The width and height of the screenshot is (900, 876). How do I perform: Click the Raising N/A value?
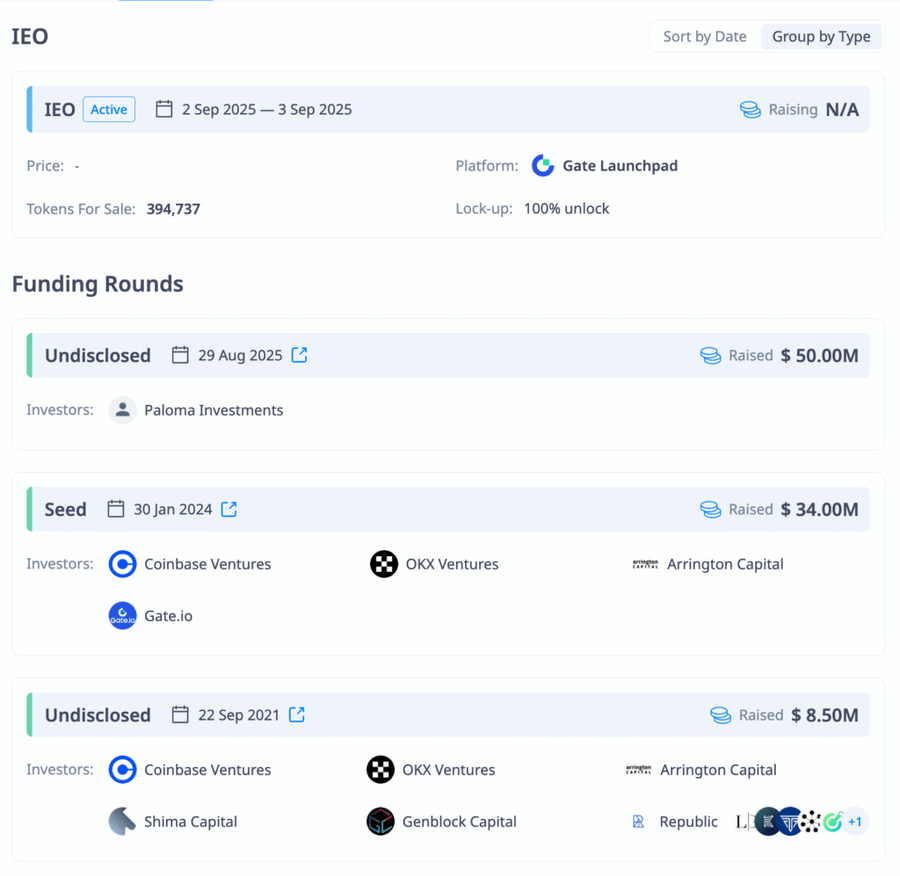pyautogui.click(x=842, y=110)
